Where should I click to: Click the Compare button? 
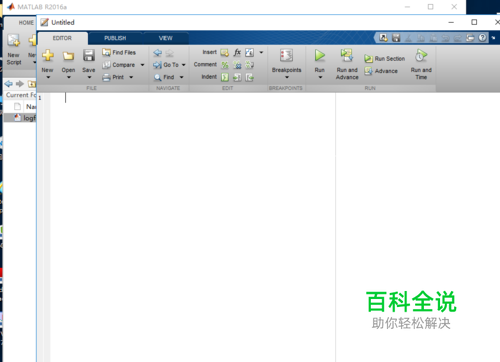pyautogui.click(x=119, y=65)
